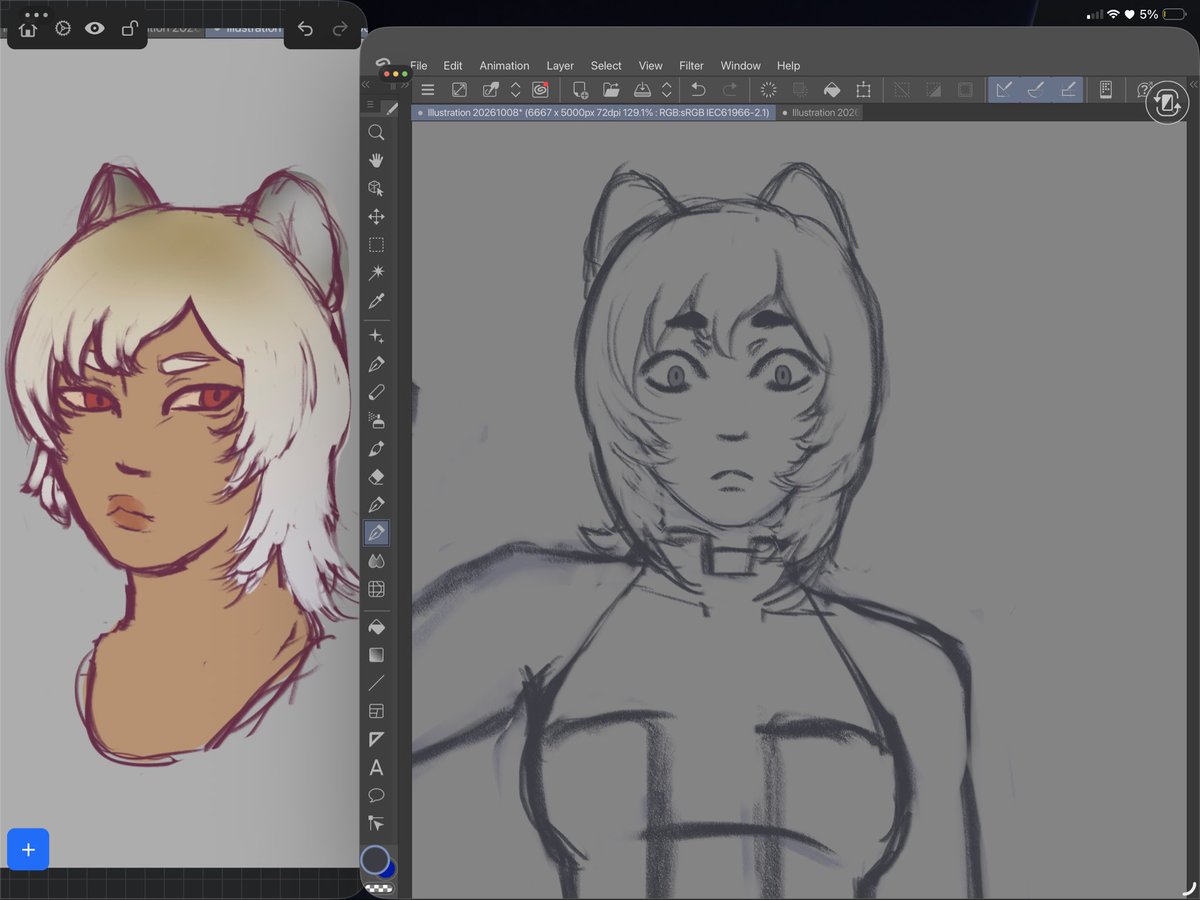Toggle the unlock padlock in left app
The width and height of the screenshot is (1200, 900).
tap(130, 29)
